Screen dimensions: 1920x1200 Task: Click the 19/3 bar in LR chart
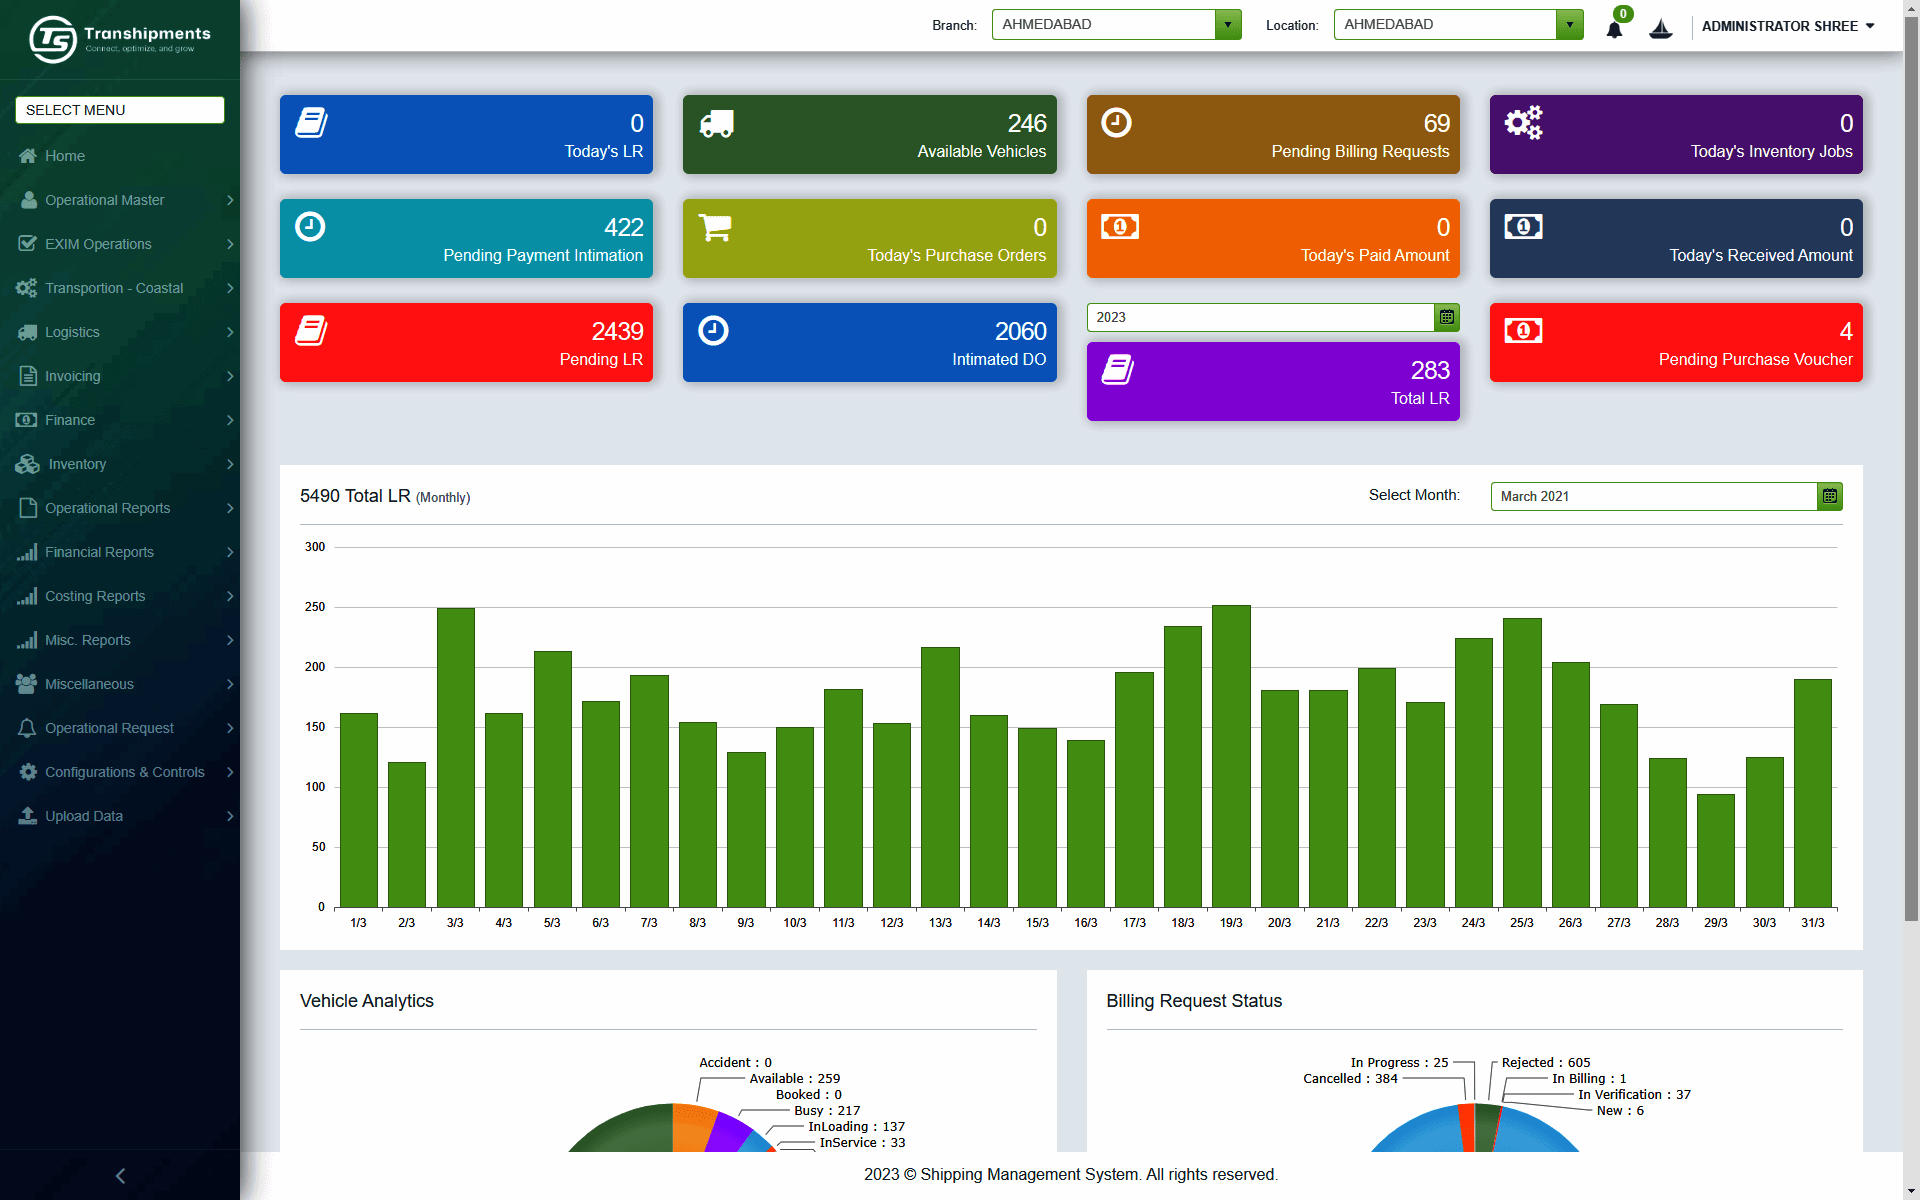(x=1230, y=756)
